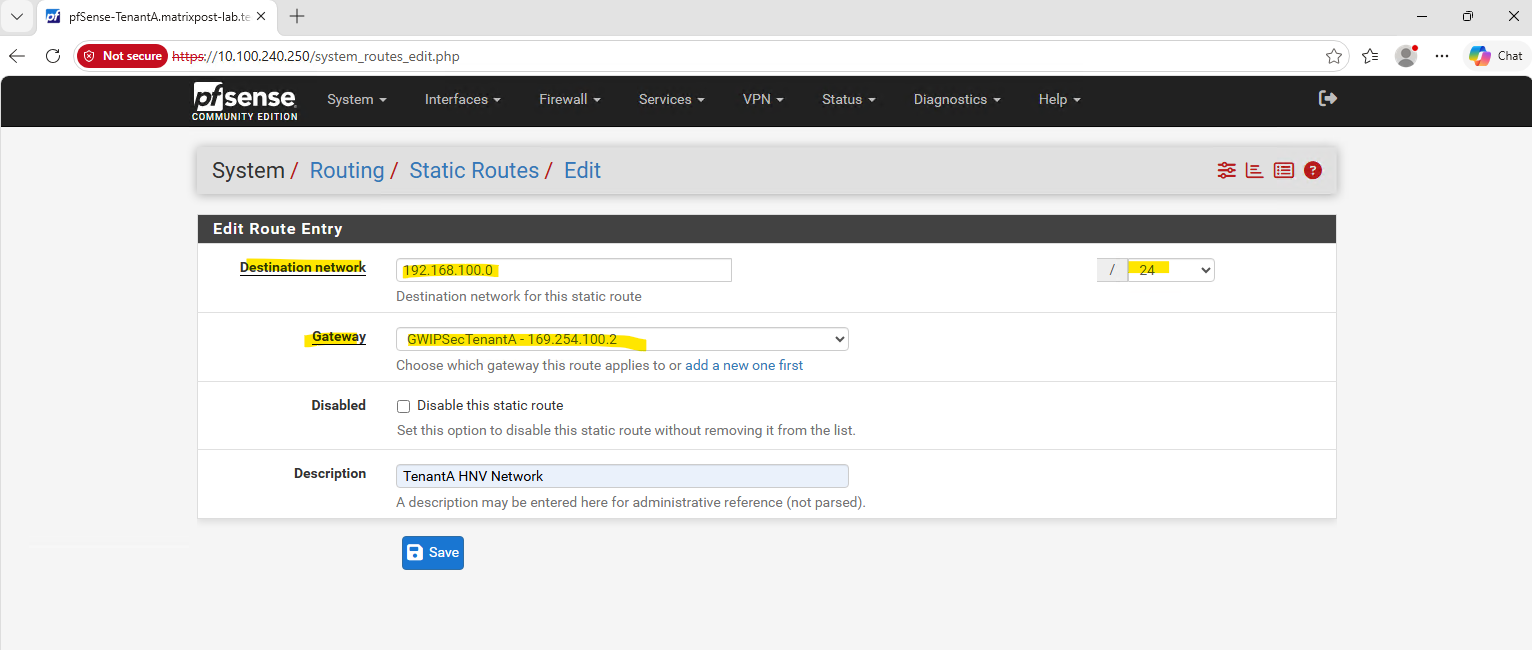Follow the add a new one first link
This screenshot has width=1532, height=650.
pyautogui.click(x=744, y=365)
